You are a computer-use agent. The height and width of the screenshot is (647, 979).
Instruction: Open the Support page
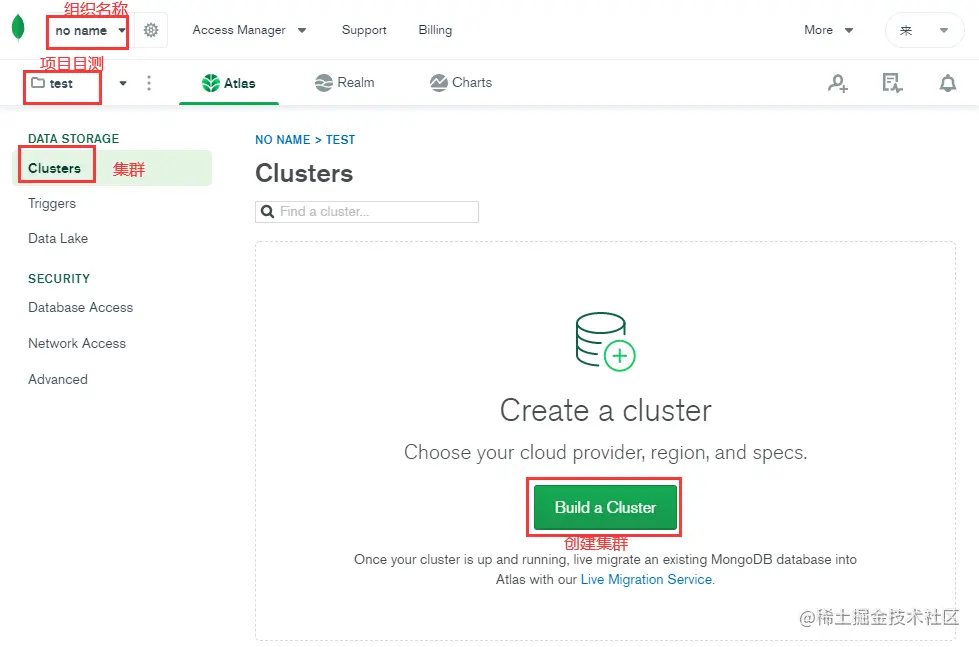364,30
